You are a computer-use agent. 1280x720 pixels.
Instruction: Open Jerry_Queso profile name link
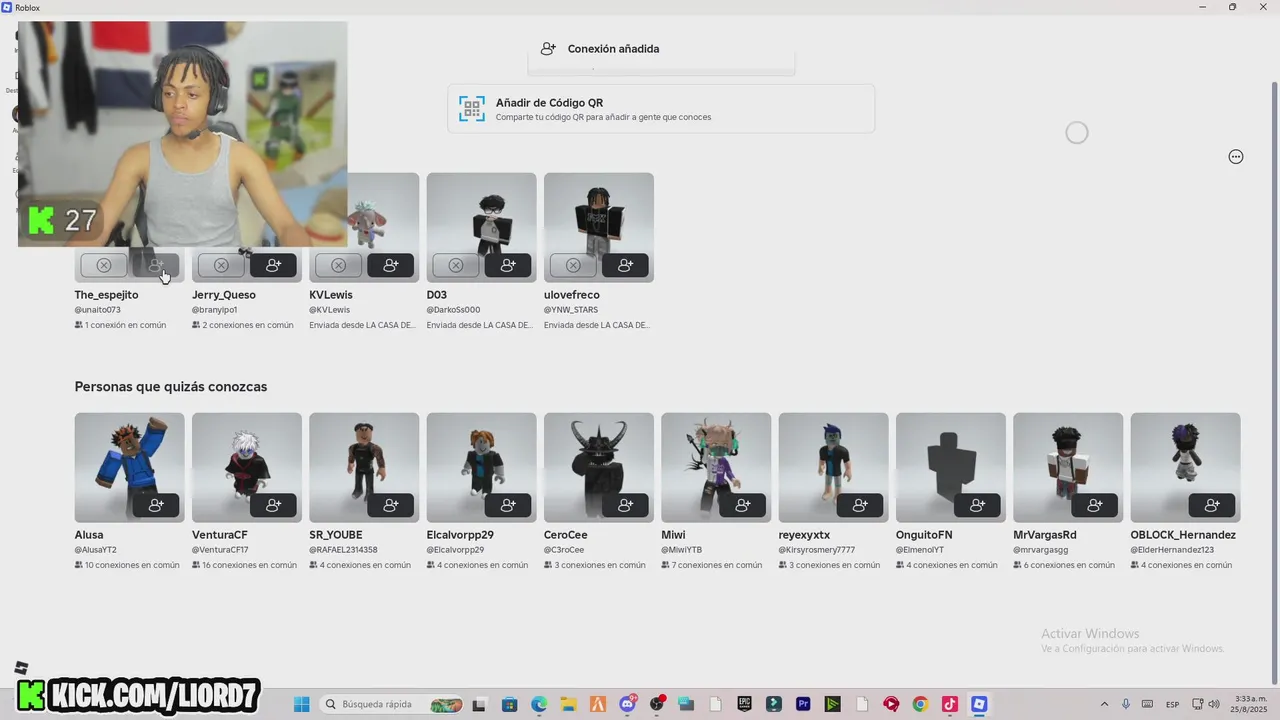(x=224, y=295)
